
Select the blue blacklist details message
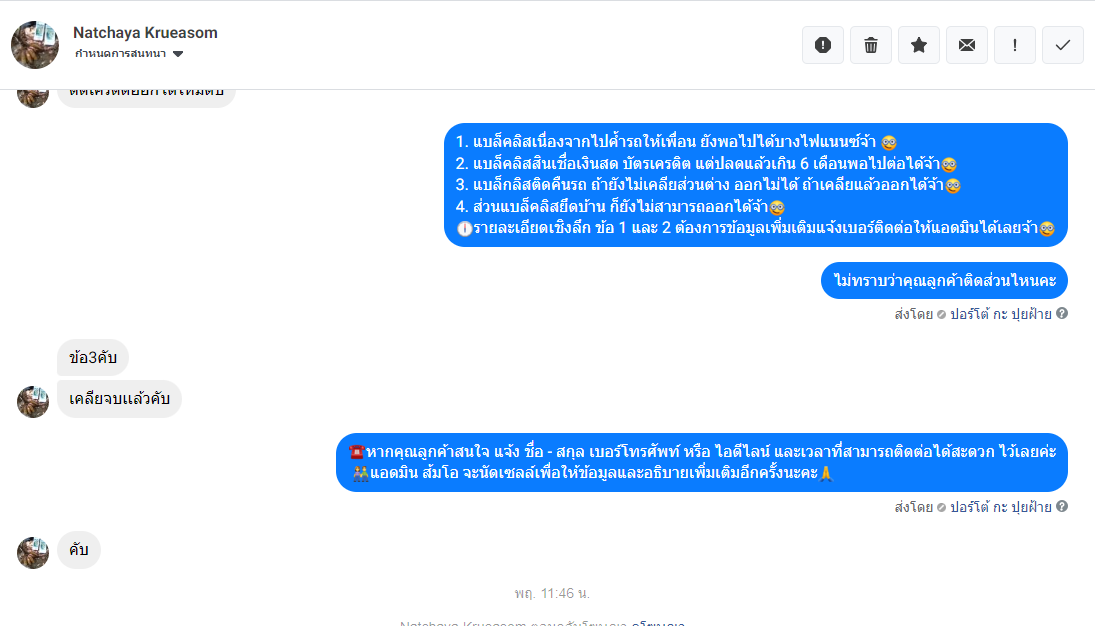click(x=756, y=185)
